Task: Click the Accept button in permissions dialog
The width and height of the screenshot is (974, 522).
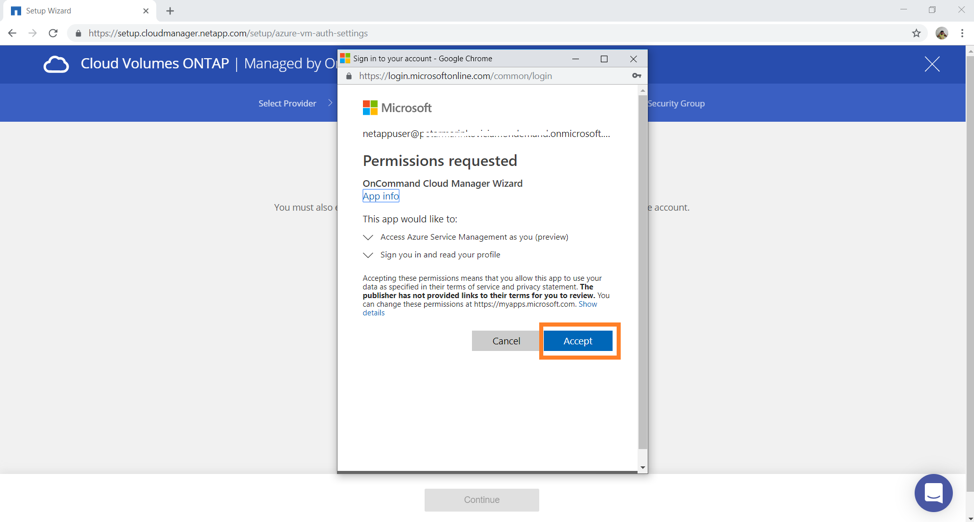Action: pyautogui.click(x=578, y=341)
